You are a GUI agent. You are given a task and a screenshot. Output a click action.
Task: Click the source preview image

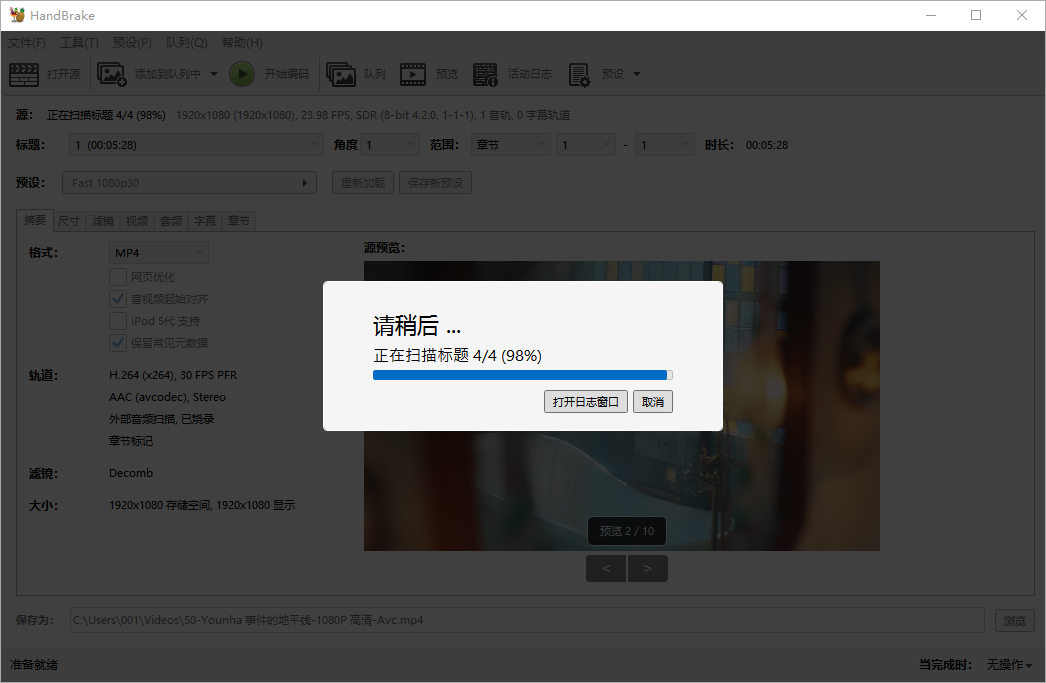click(622, 406)
